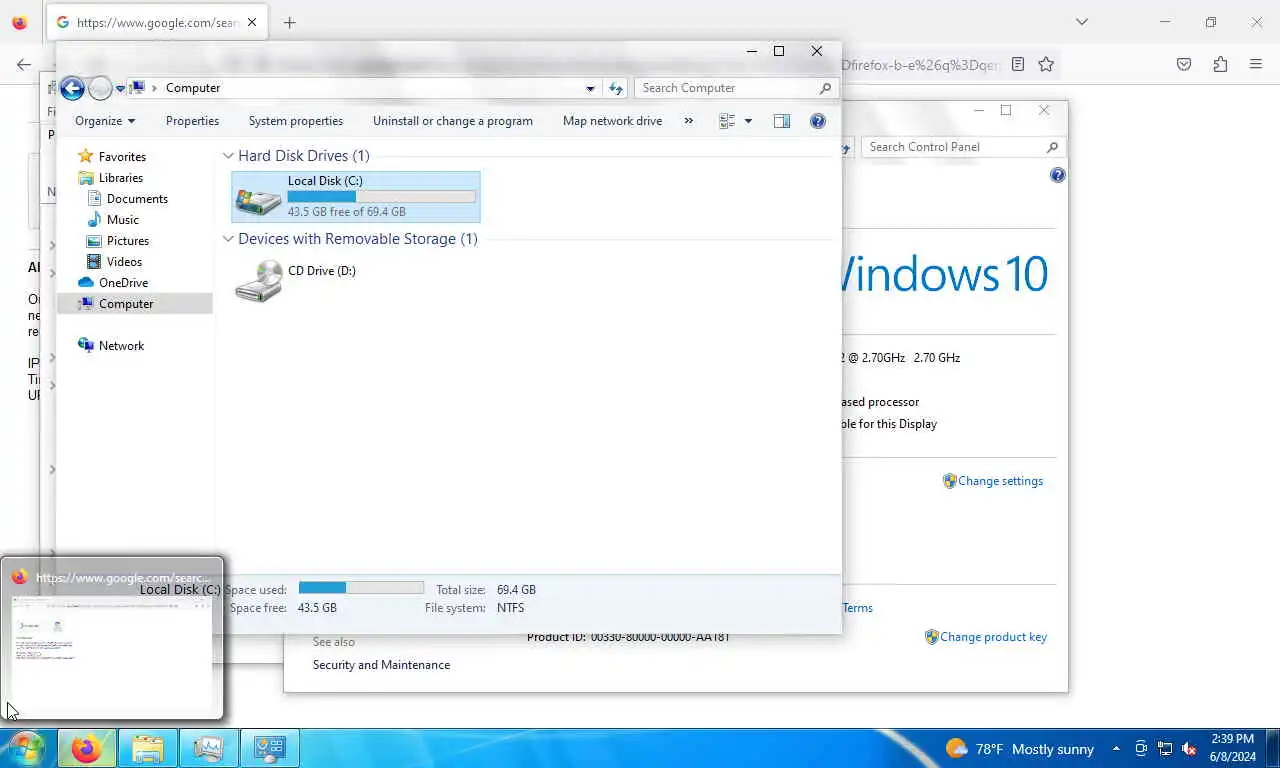
Task: Select Computer in the navigation pane
Action: coord(126,304)
